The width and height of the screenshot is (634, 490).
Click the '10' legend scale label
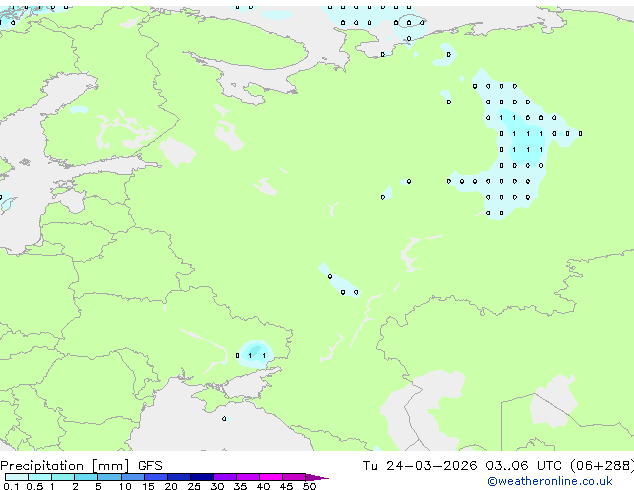(x=125, y=486)
